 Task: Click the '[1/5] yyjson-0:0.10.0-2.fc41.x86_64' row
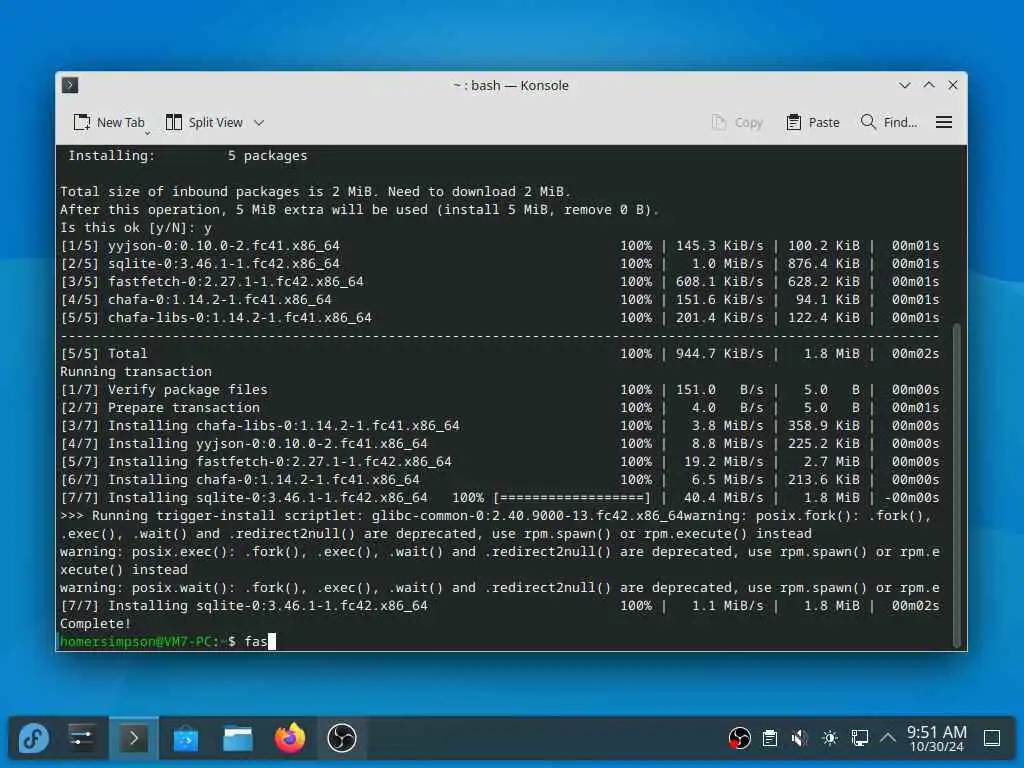pos(500,246)
